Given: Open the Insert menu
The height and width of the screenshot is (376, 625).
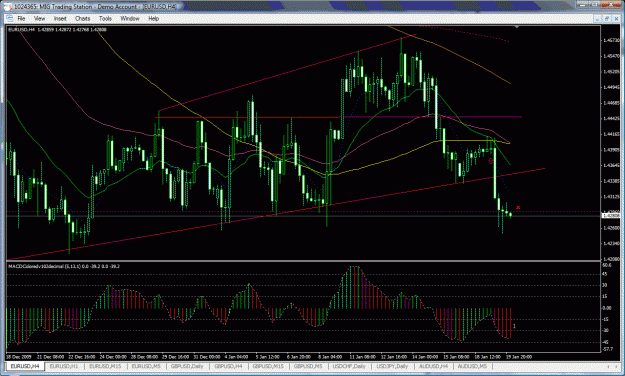Looking at the screenshot, I should (60, 18).
